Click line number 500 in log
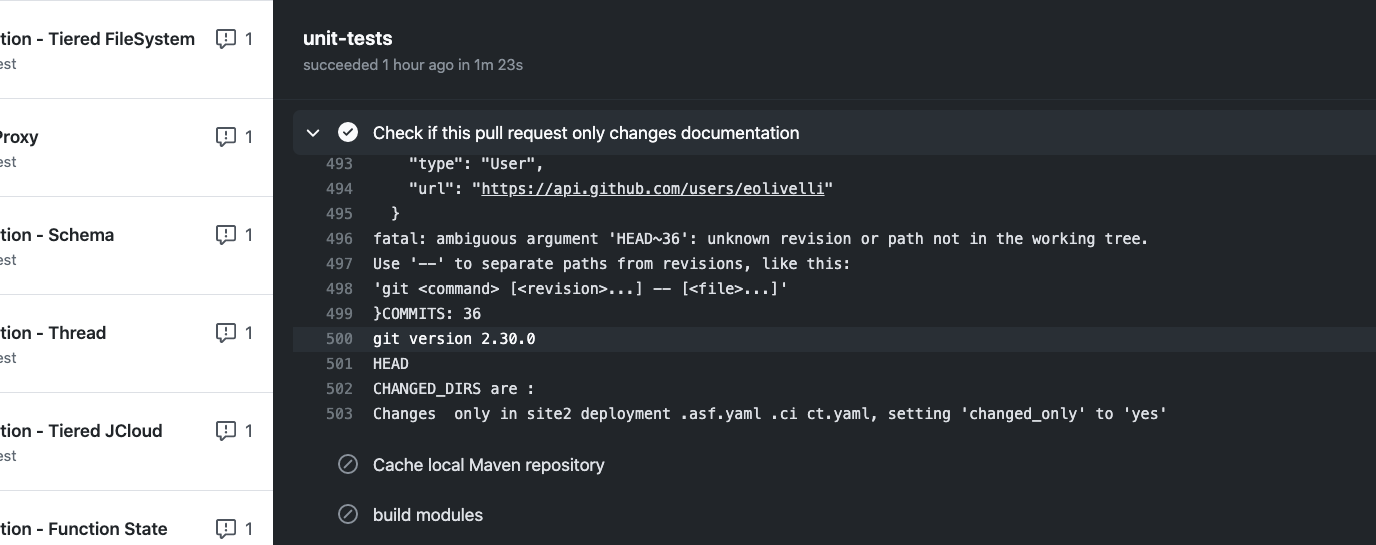 point(339,339)
